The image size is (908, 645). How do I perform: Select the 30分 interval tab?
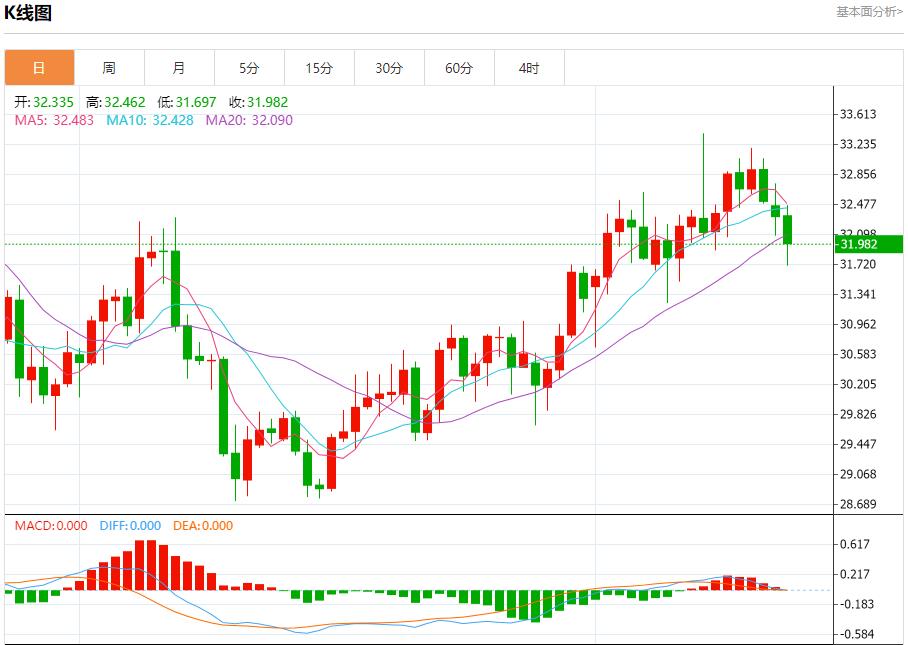(x=389, y=68)
